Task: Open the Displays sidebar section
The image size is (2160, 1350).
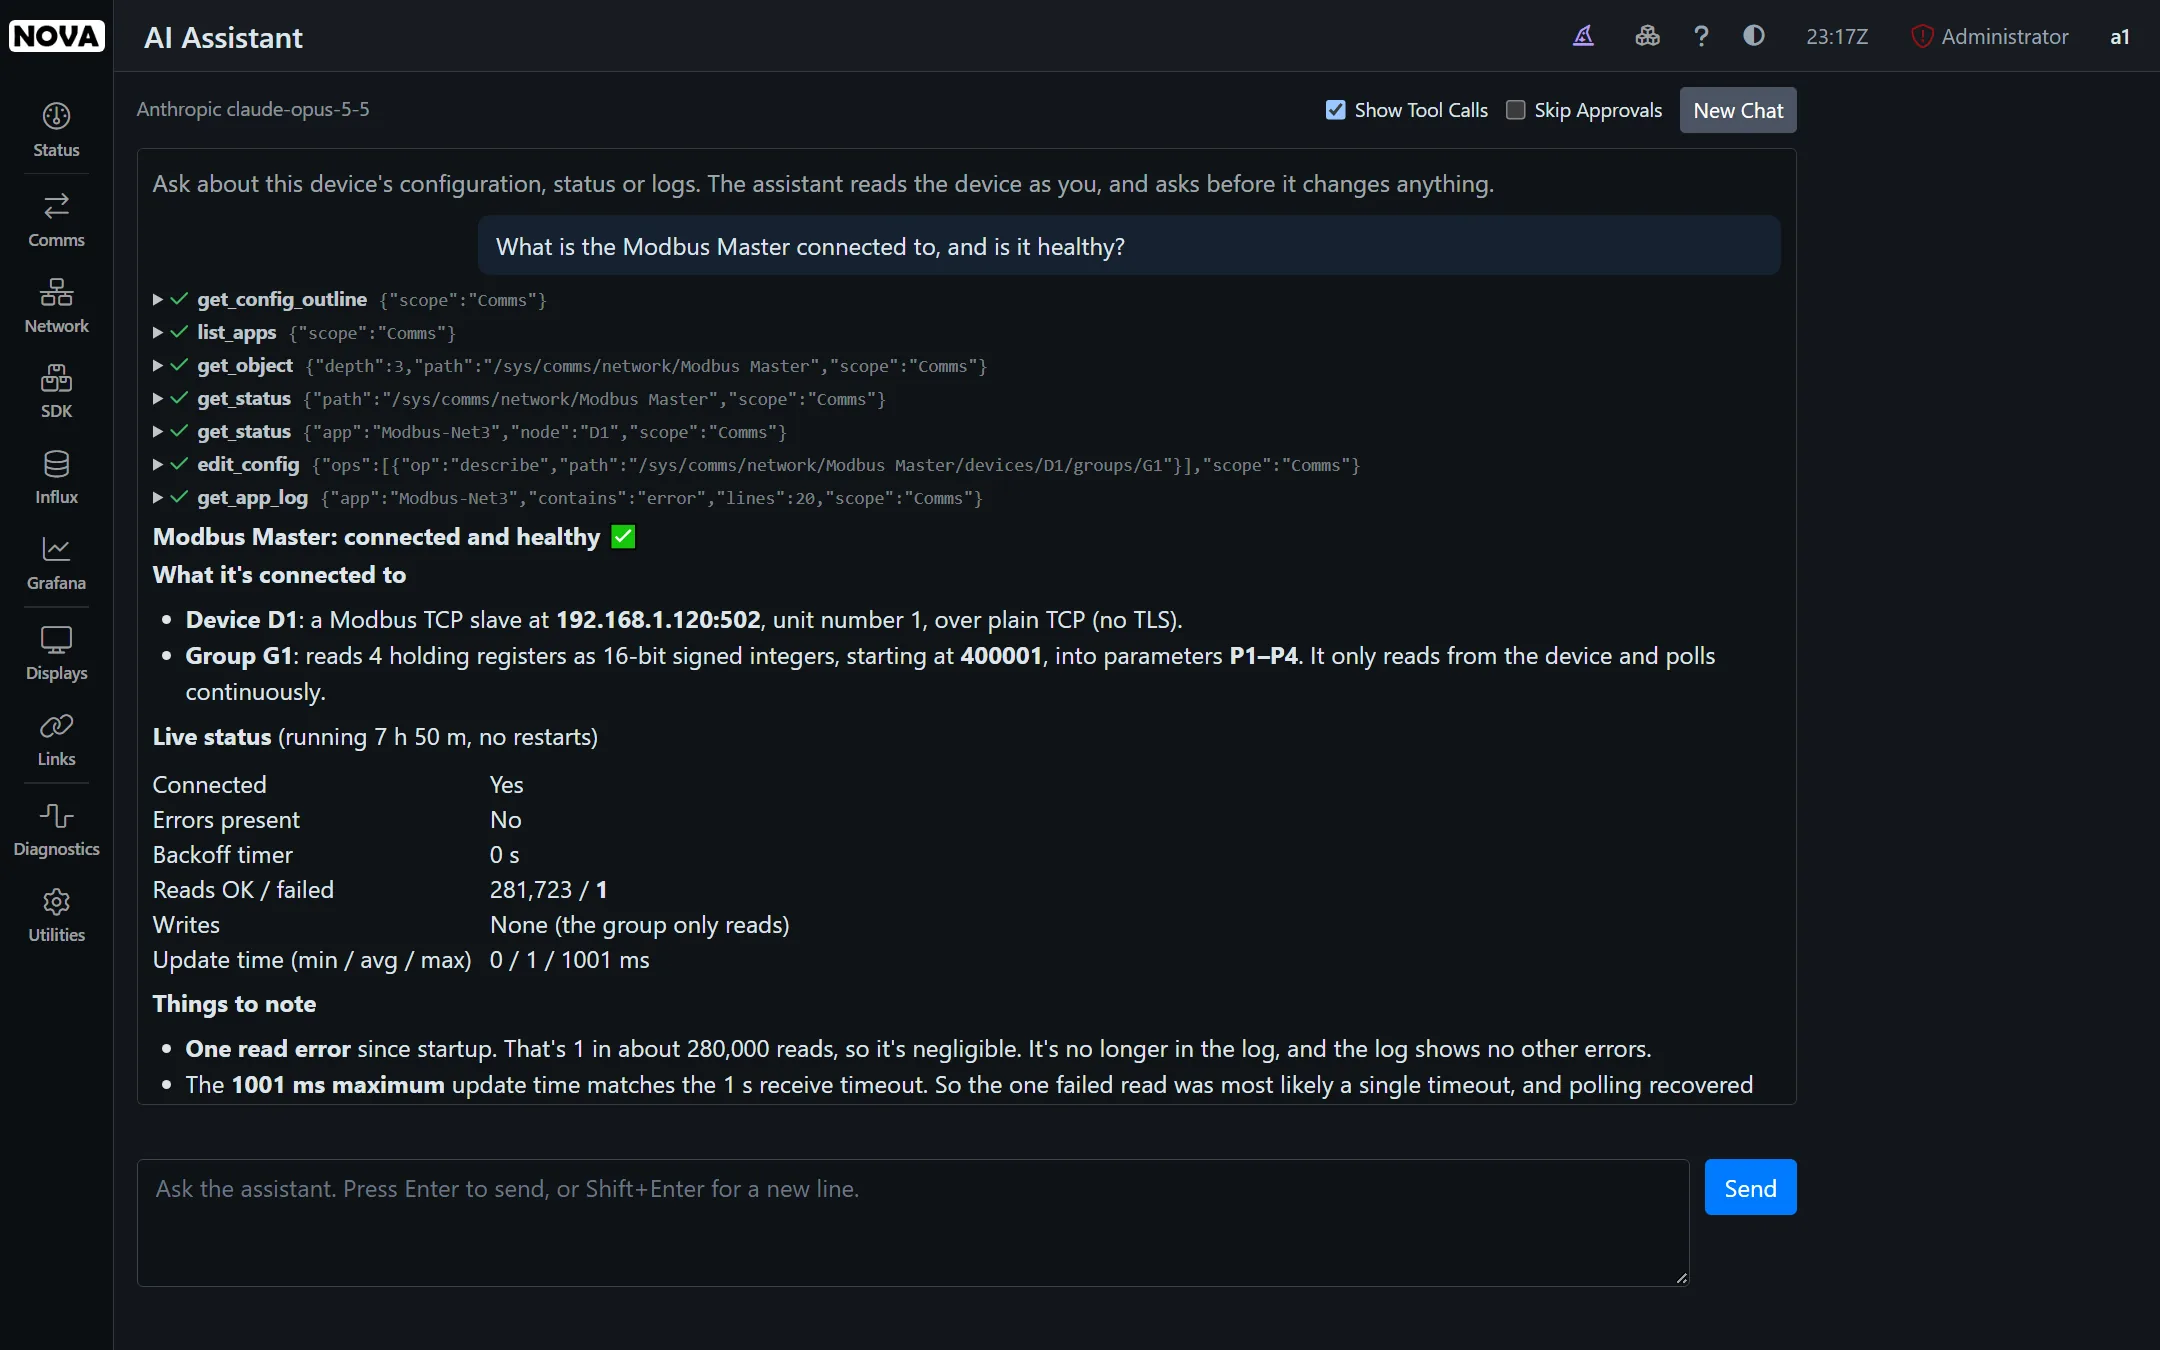Action: (x=56, y=653)
